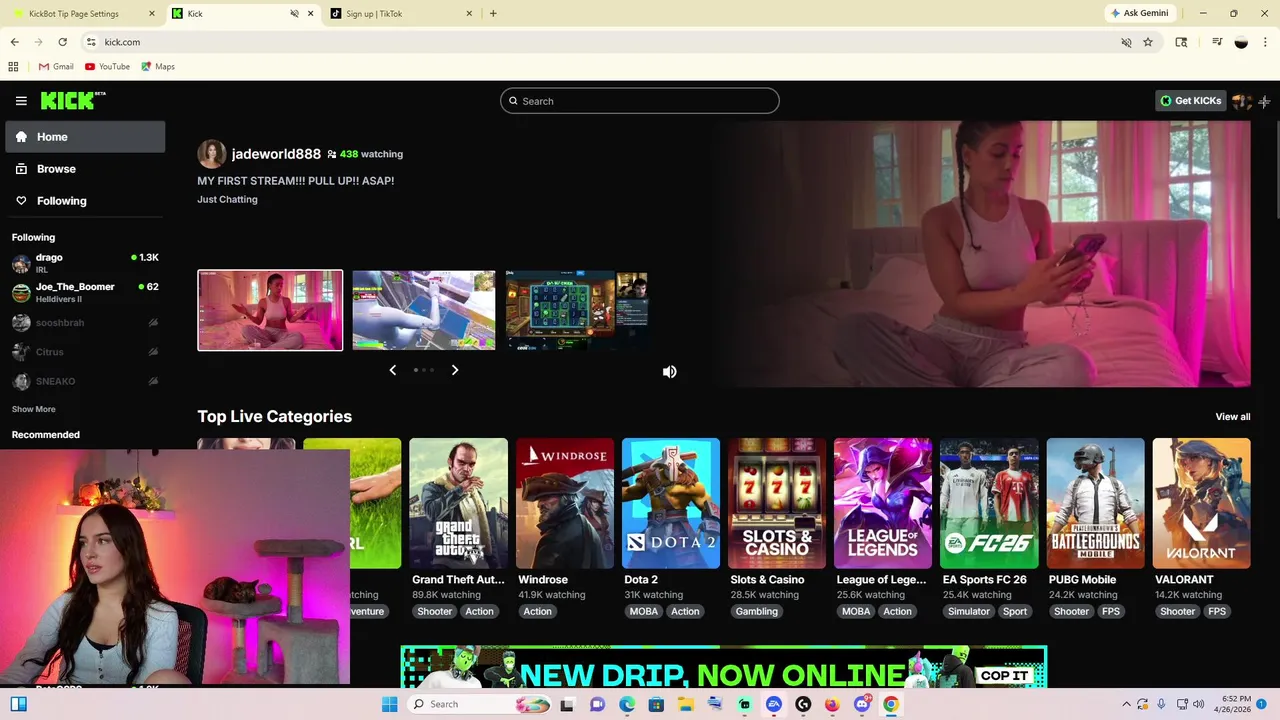Viewport: 1280px width, 720px height.
Task: Reload the kick.com page
Action: click(62, 42)
